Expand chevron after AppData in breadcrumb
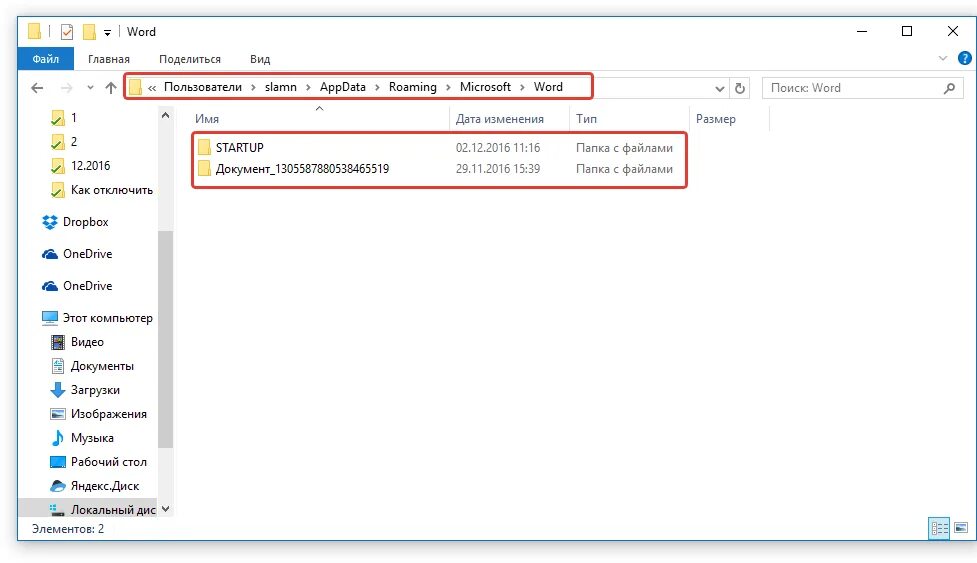Screen dimensions: 977x563 click(x=377, y=88)
